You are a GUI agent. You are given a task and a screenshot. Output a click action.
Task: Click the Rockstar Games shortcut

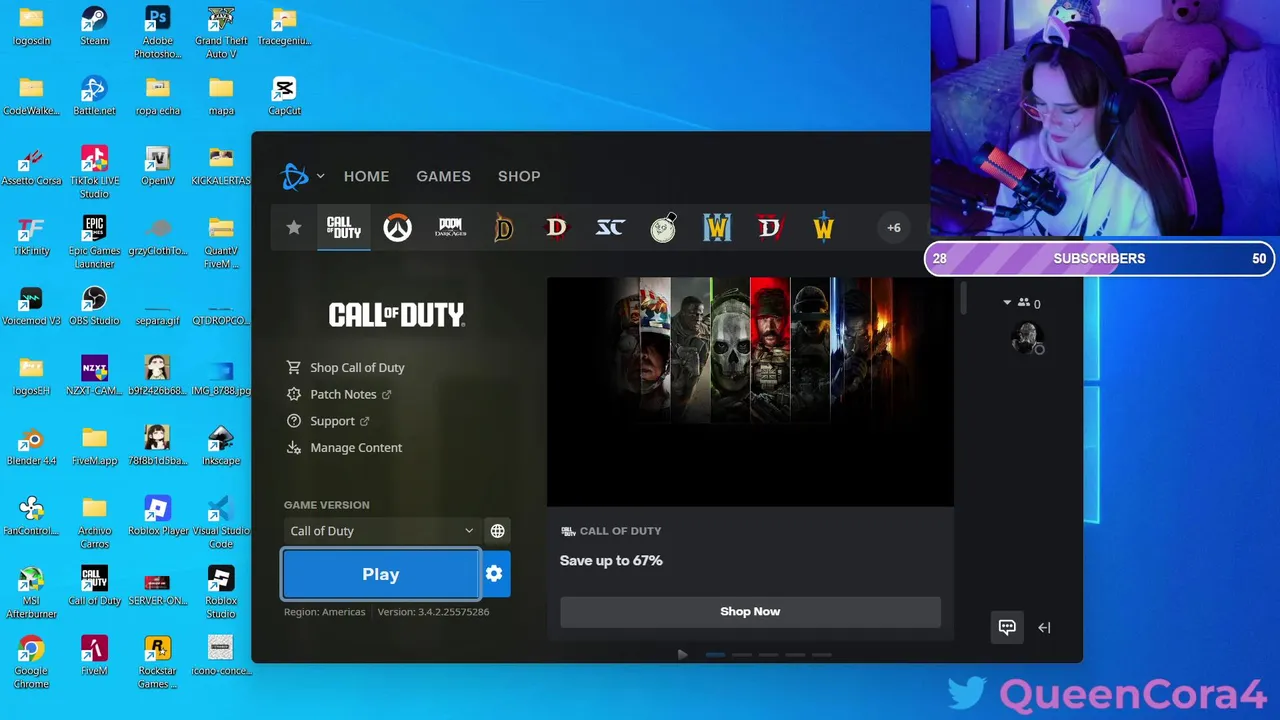[x=157, y=662]
